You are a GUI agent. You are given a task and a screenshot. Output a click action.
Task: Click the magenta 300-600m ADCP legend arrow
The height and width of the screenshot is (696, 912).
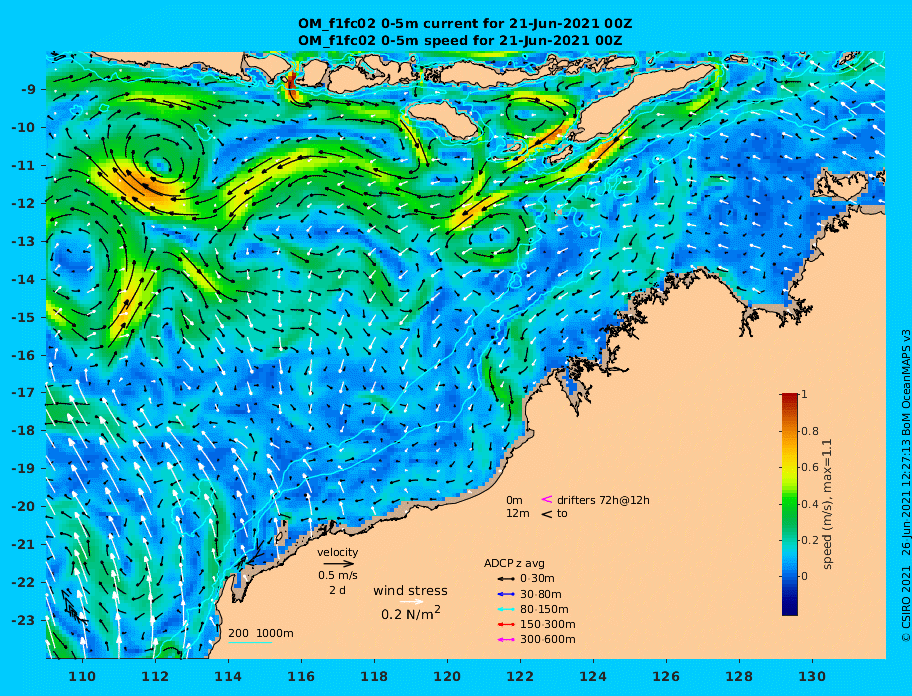click(x=506, y=640)
